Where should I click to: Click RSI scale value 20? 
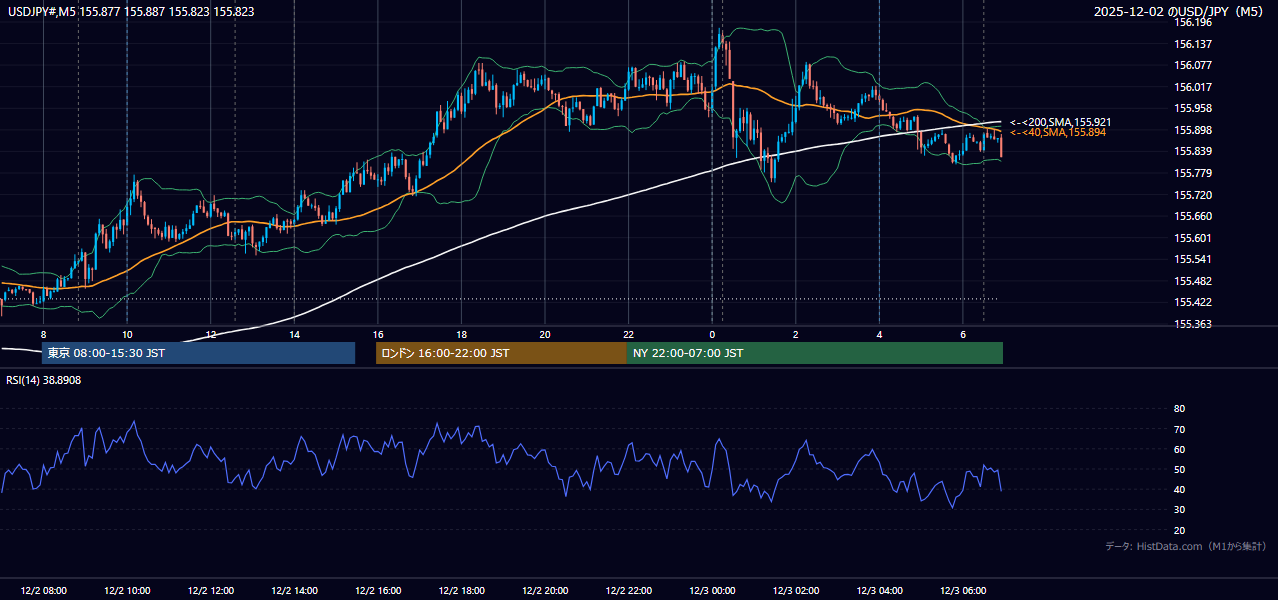[x=1180, y=530]
